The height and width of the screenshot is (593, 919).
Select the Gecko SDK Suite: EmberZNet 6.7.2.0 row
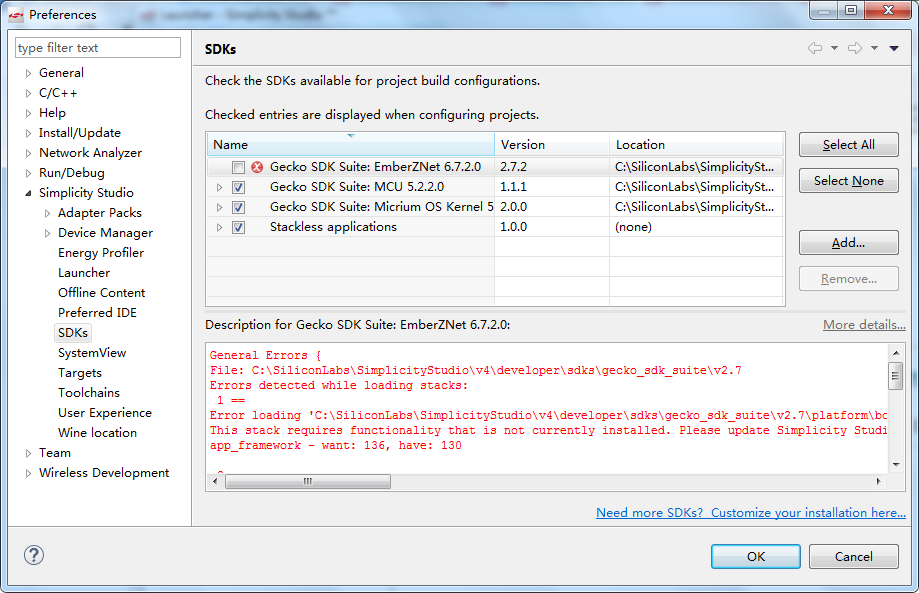[495, 167]
